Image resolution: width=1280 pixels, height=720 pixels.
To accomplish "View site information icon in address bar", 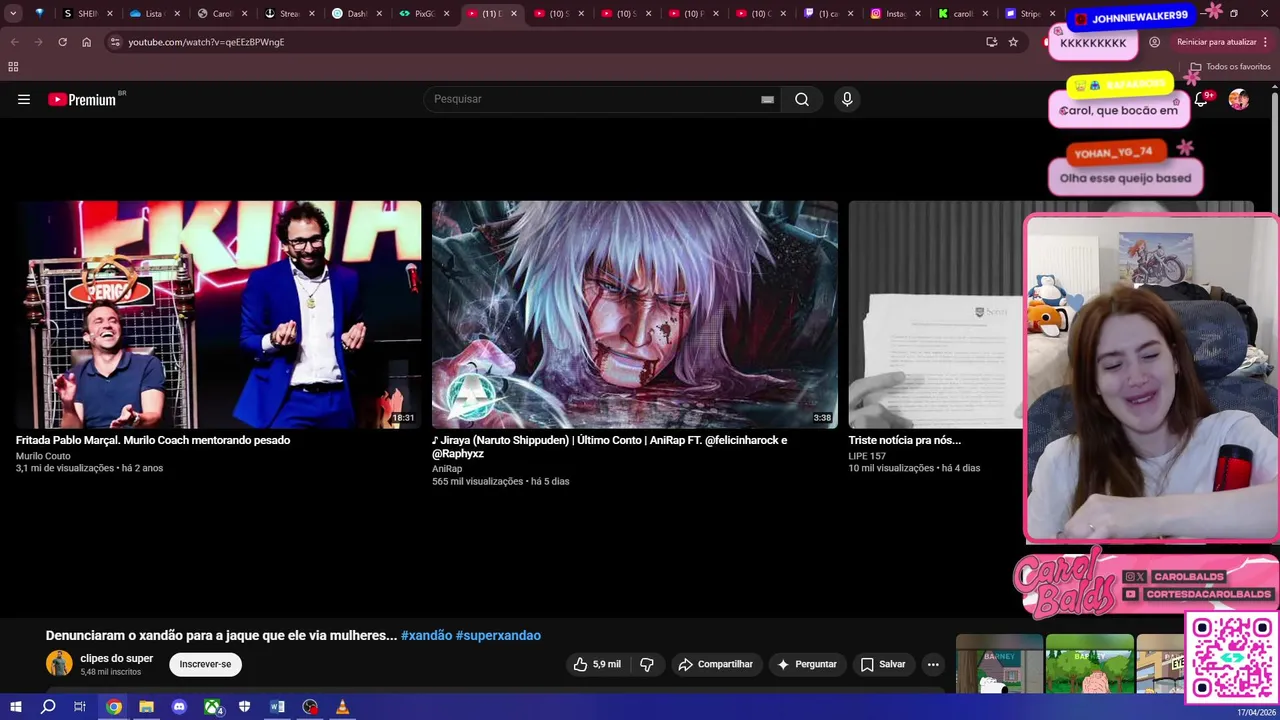I will [x=115, y=42].
